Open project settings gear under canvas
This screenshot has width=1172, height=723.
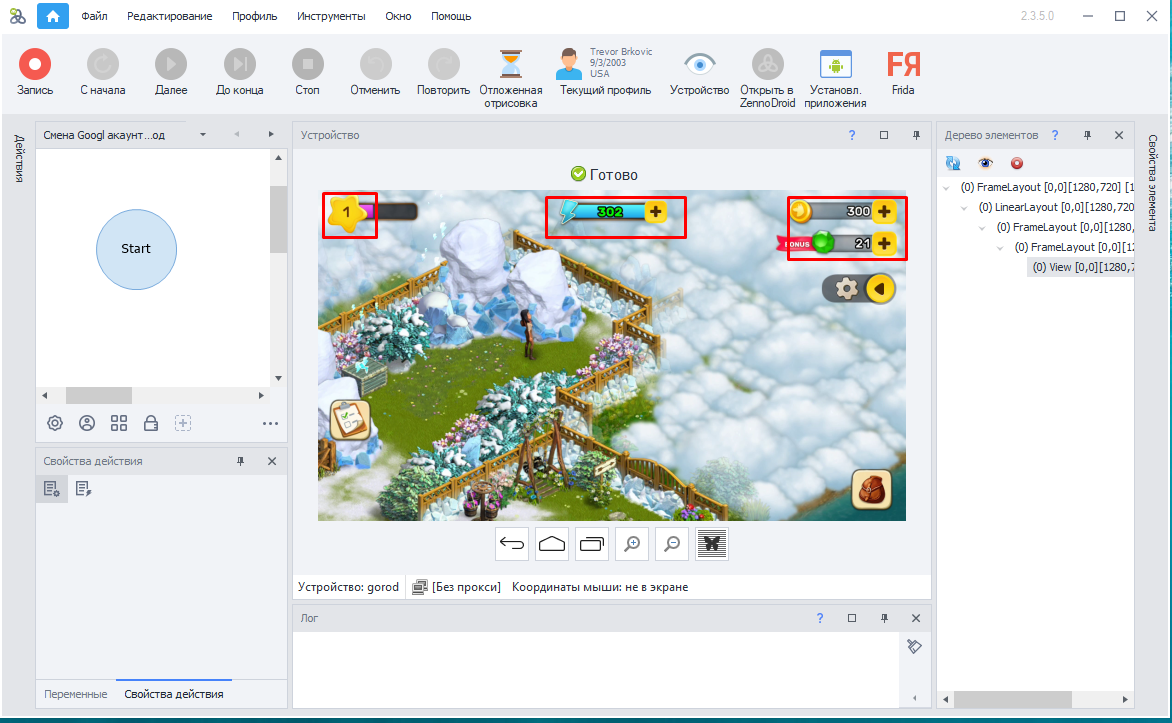click(x=55, y=423)
